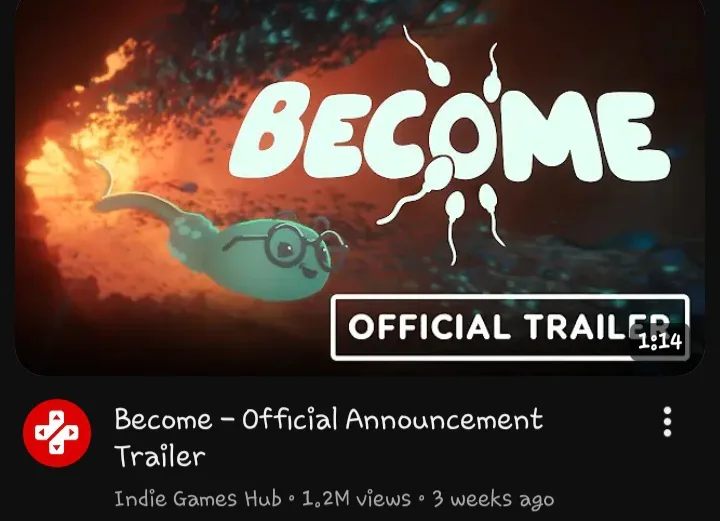Screen dimensions: 720x521
Task: Select the glasses-wearing tadpole character
Action: pyautogui.click(x=220, y=239)
